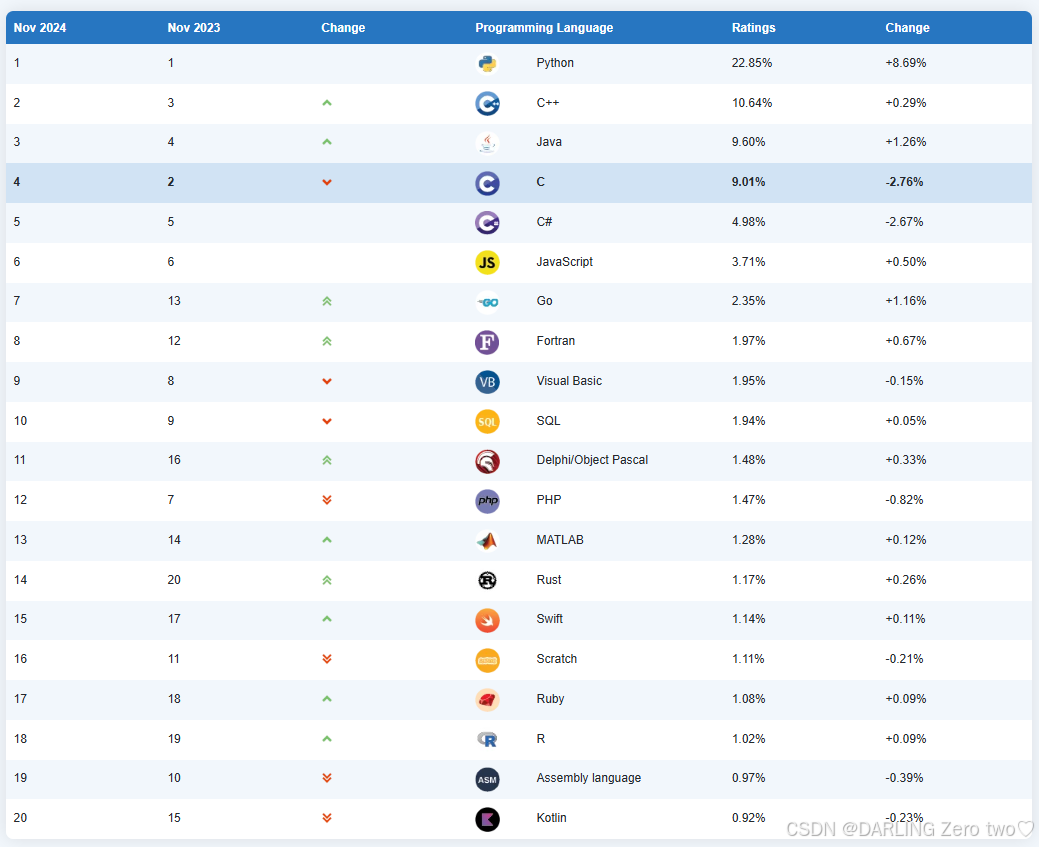
Task: Click the Nov 2024 column header
Action: click(x=40, y=28)
